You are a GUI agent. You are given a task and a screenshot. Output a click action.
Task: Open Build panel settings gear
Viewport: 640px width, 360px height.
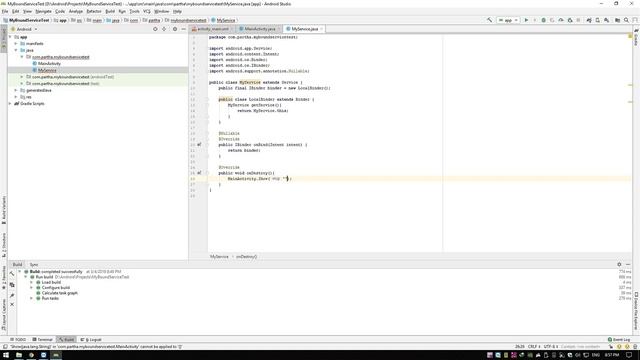click(x=619, y=264)
